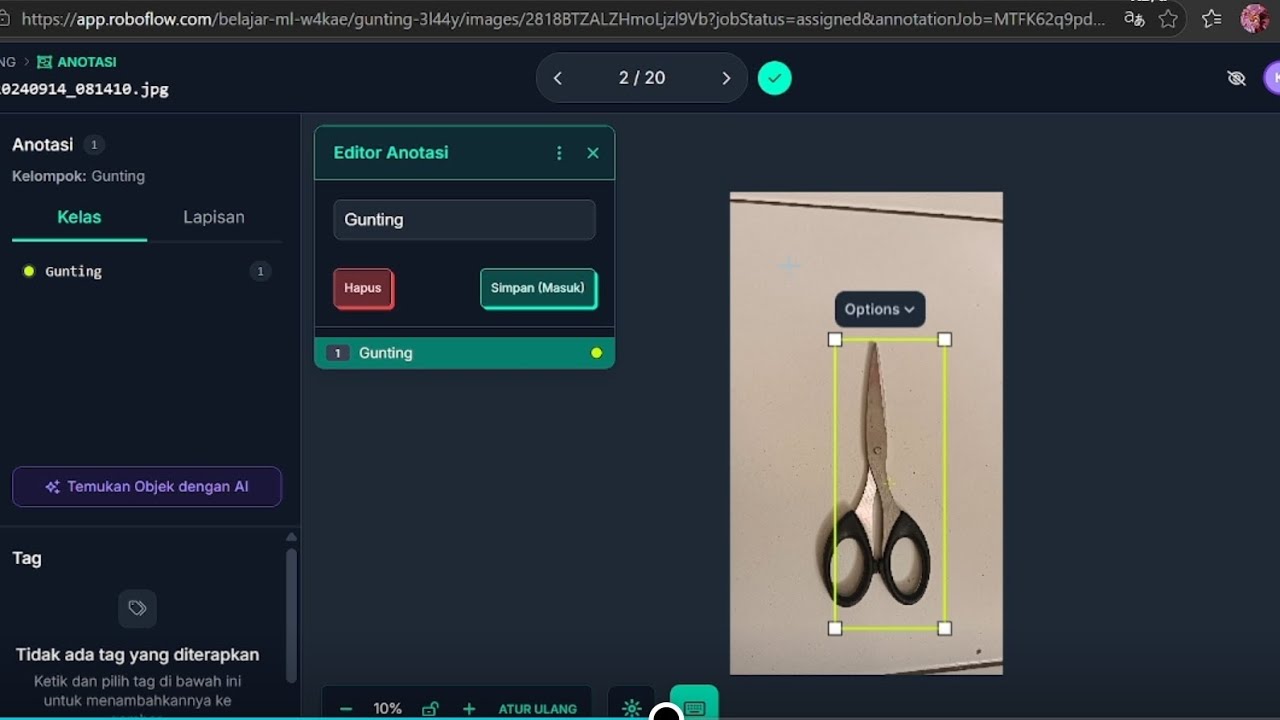Go to the previous image arrow
Viewport: 1280px width, 720px height.
click(x=558, y=78)
